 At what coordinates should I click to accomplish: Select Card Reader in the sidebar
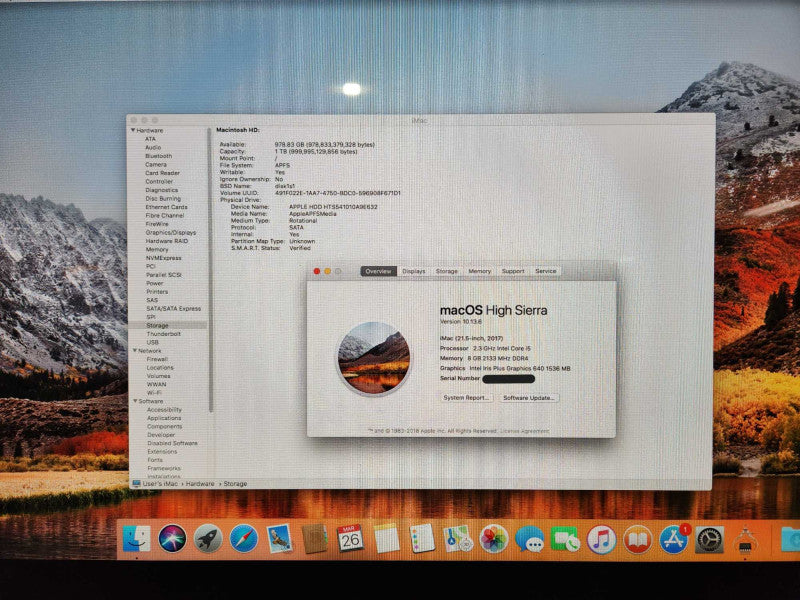162,173
